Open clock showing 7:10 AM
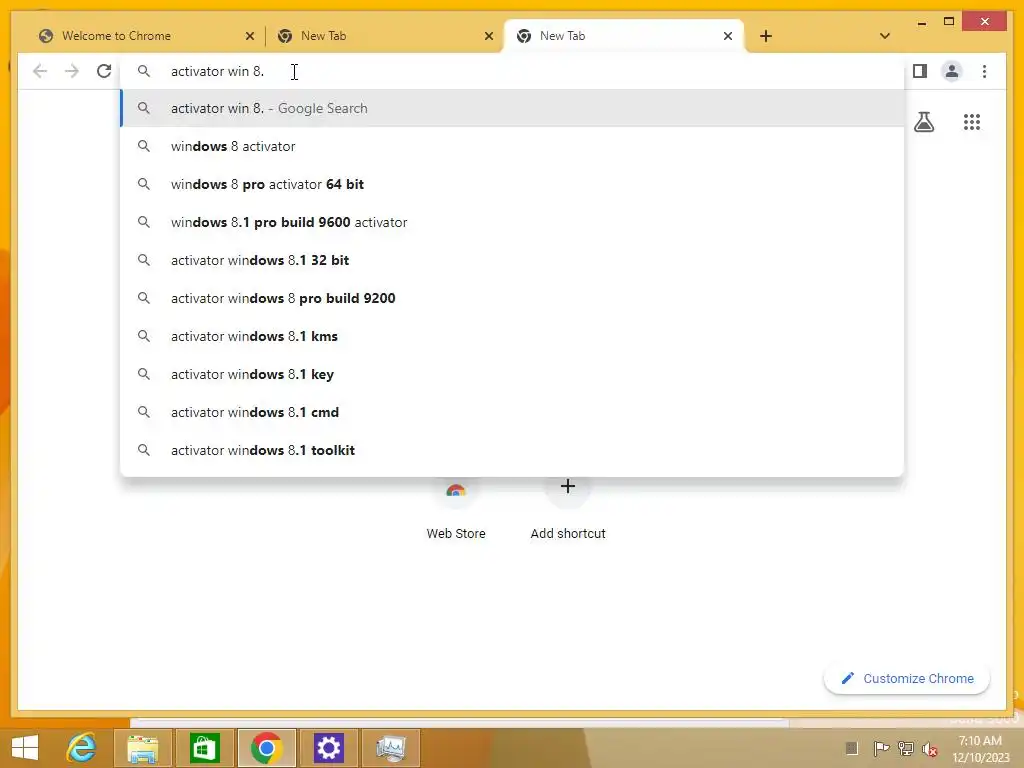 (980, 749)
